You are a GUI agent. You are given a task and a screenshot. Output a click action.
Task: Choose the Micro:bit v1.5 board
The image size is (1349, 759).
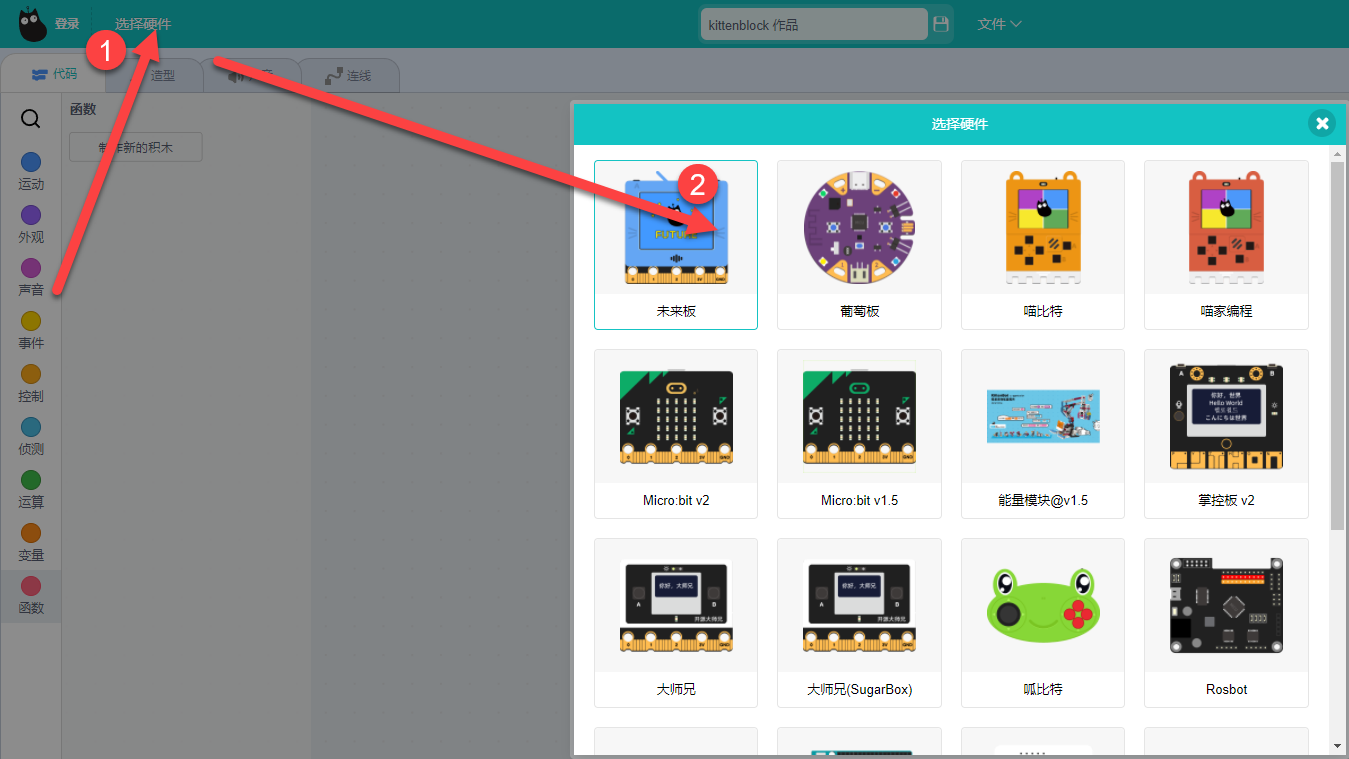coord(859,417)
